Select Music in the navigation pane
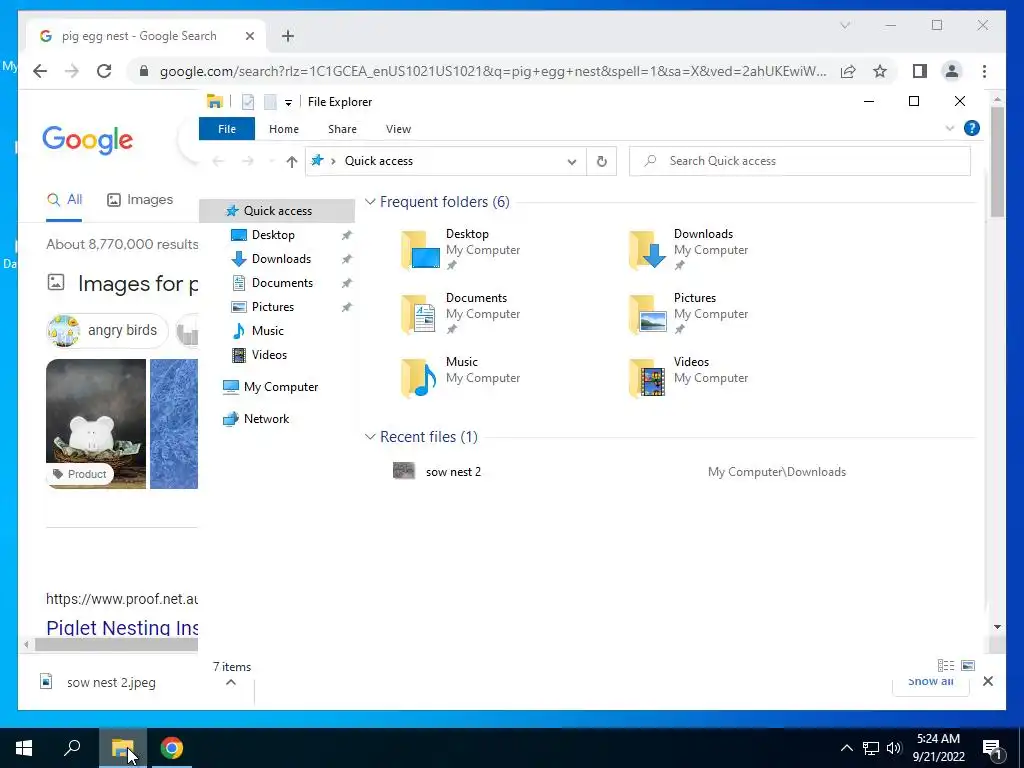The height and width of the screenshot is (768, 1024). pyautogui.click(x=267, y=331)
